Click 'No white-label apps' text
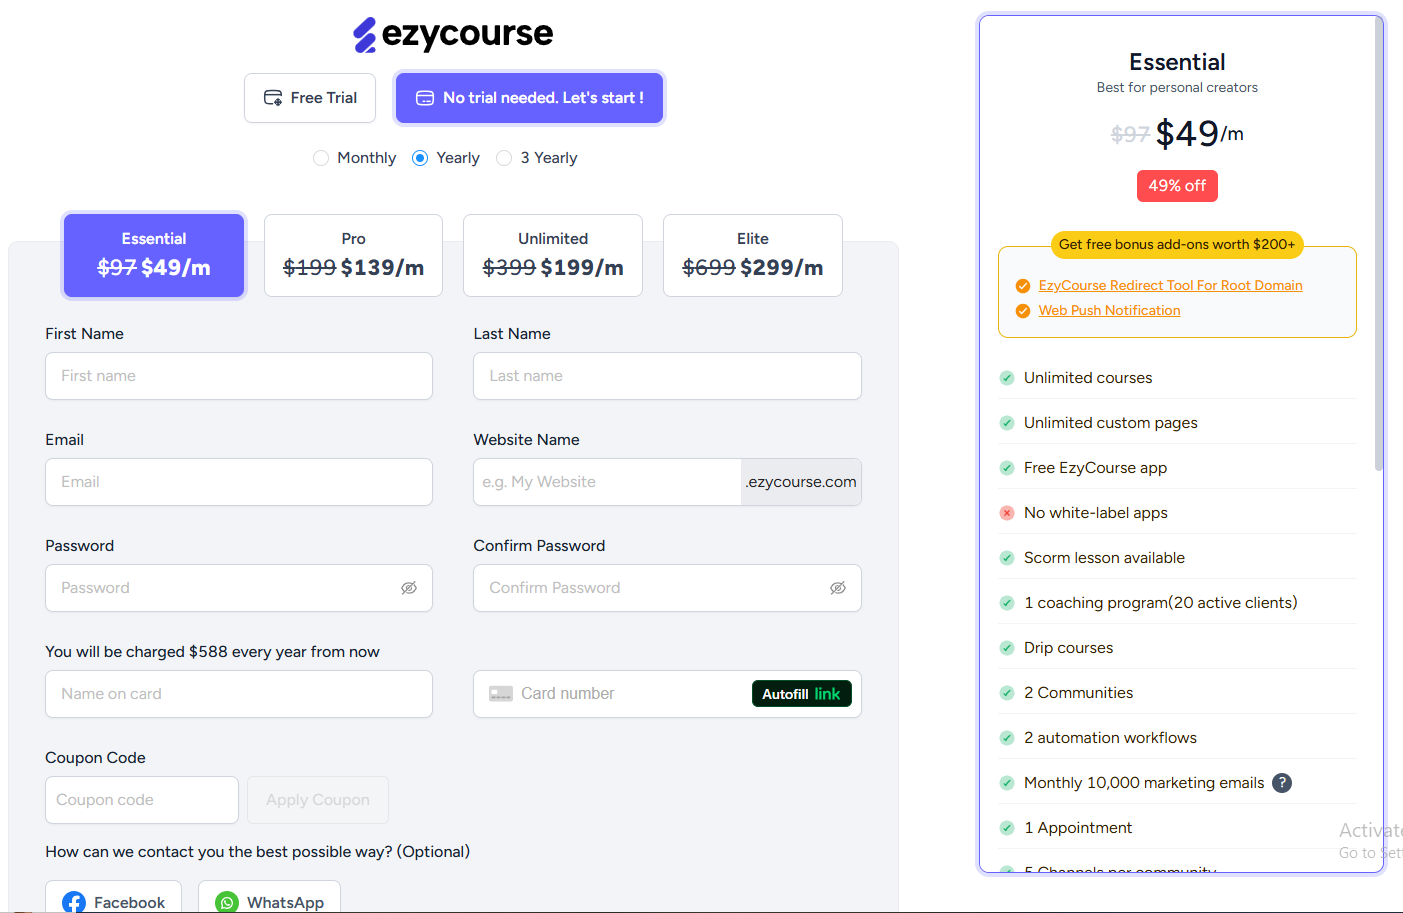1403x913 pixels. click(1096, 513)
